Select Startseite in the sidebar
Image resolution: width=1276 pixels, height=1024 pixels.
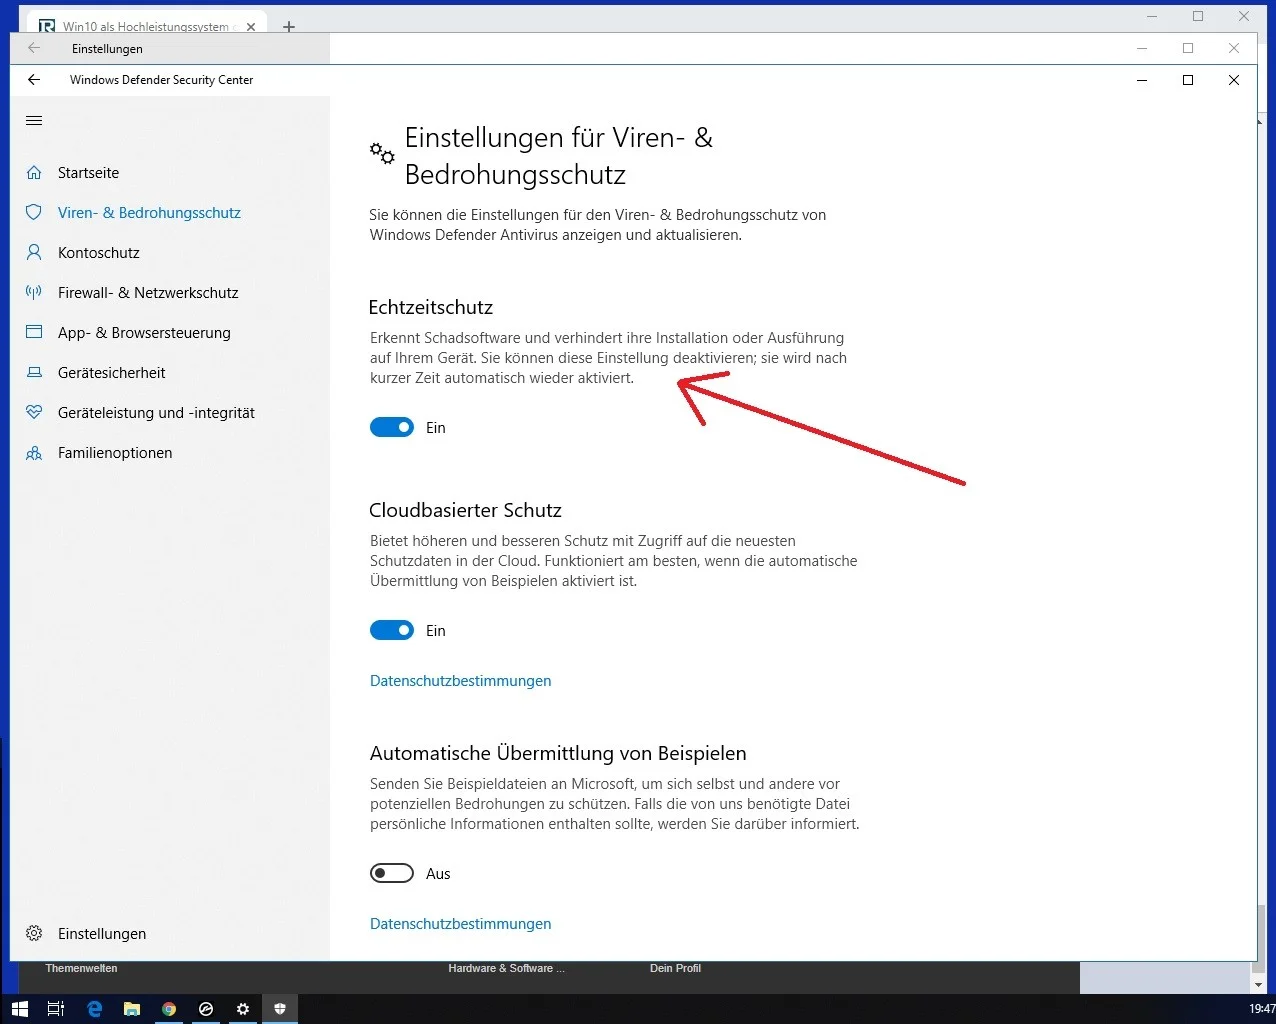click(x=88, y=173)
